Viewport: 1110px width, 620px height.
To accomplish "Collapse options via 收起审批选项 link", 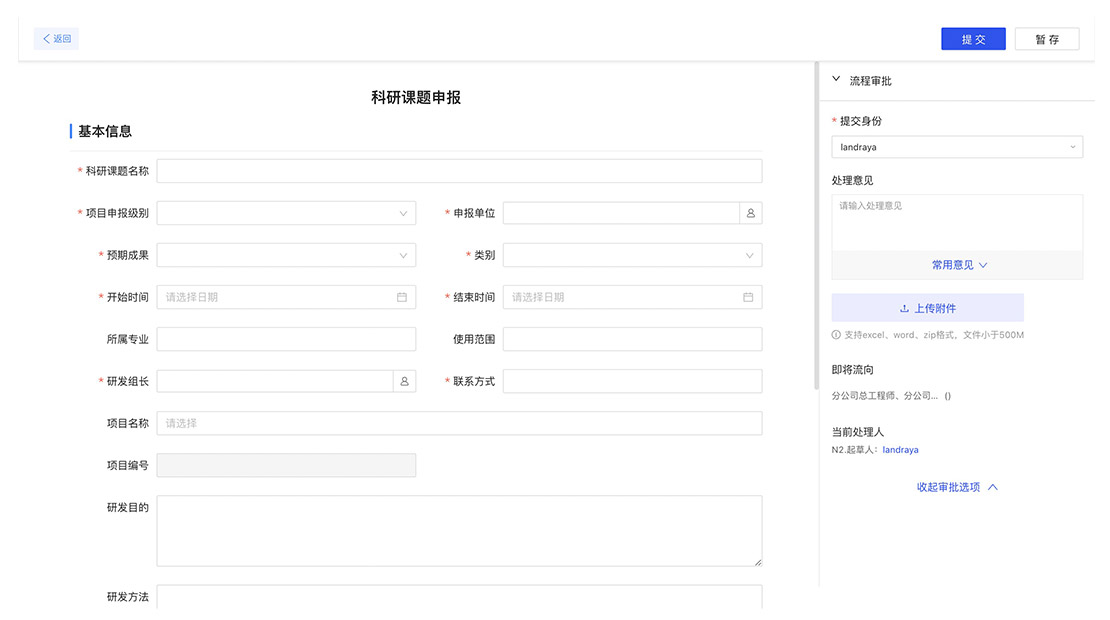I will (x=957, y=487).
